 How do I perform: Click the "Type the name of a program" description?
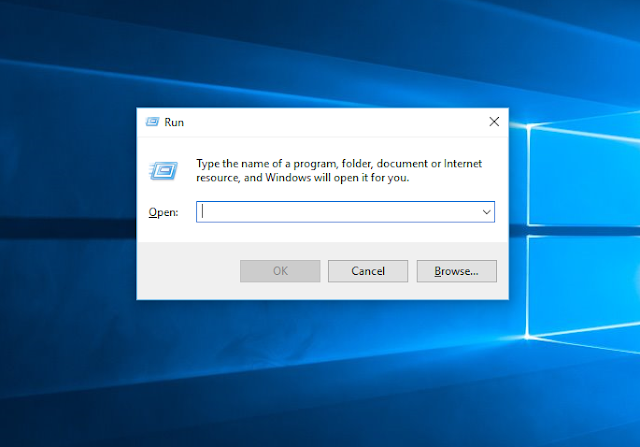339,171
